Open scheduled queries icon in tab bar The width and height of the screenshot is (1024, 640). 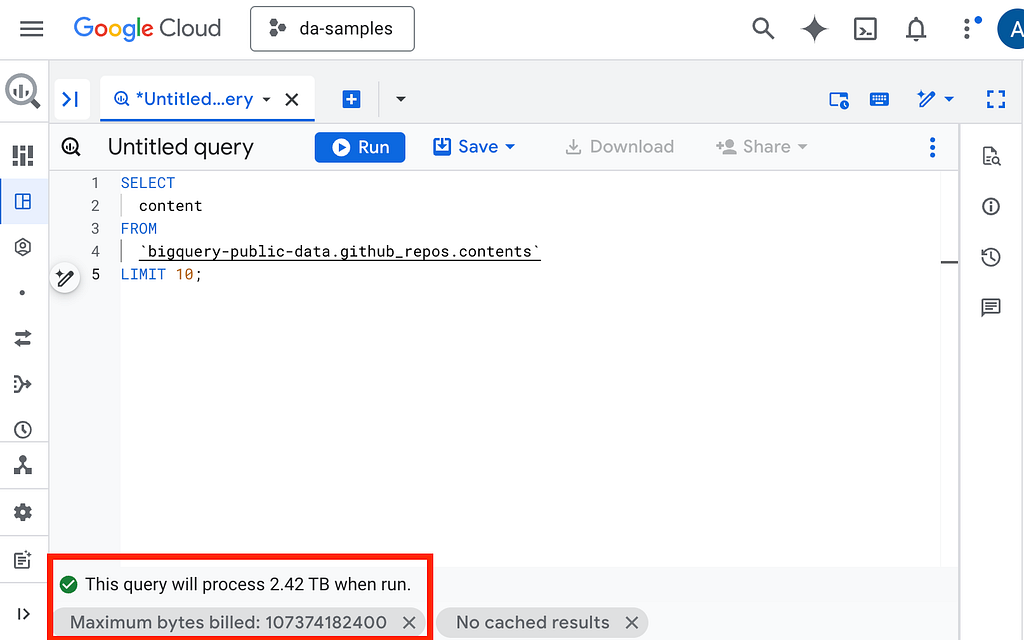click(839, 99)
